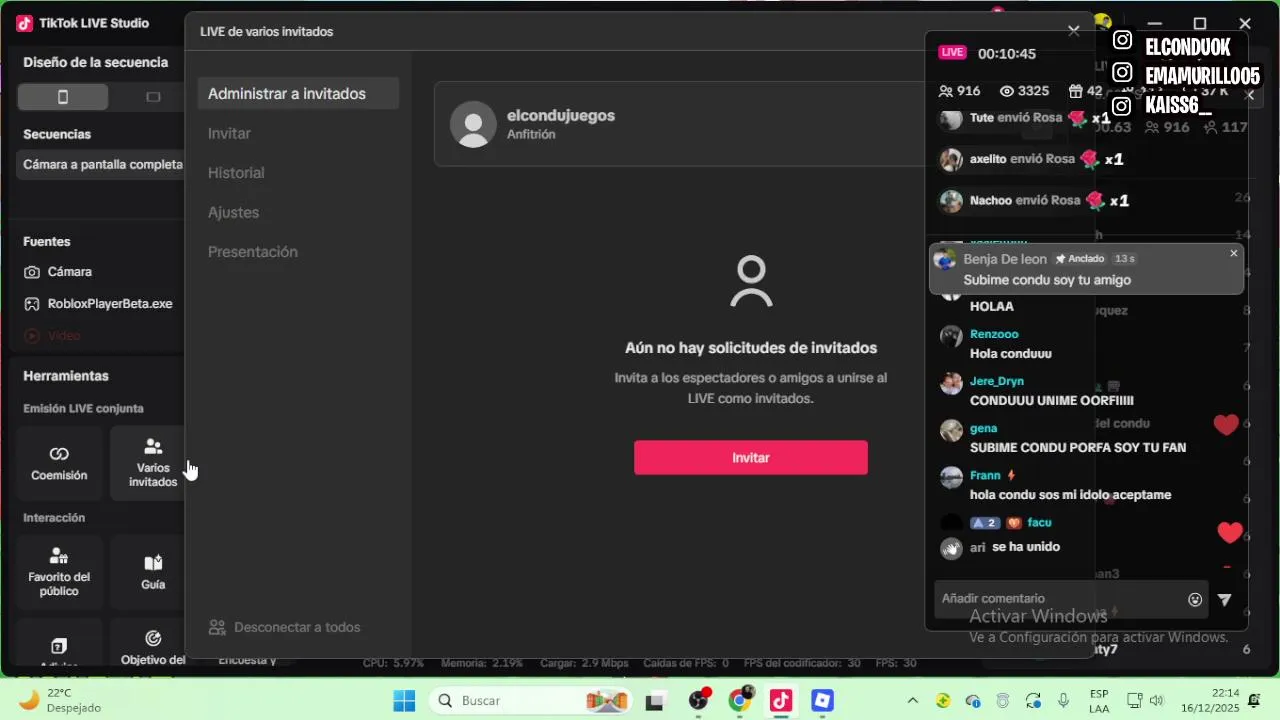Click the send comment arrow icon
Viewport: 1280px width, 720px height.
pos(1225,600)
